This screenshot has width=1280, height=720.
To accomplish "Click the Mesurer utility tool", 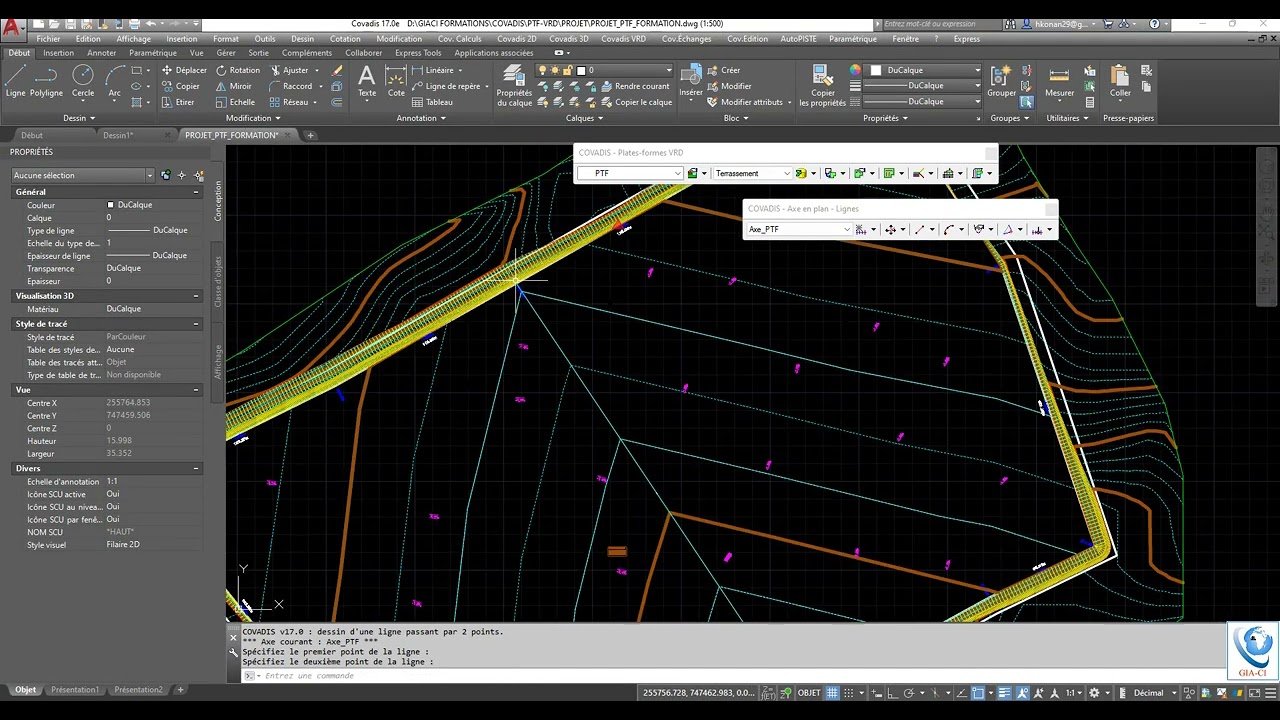I will 1059,80.
